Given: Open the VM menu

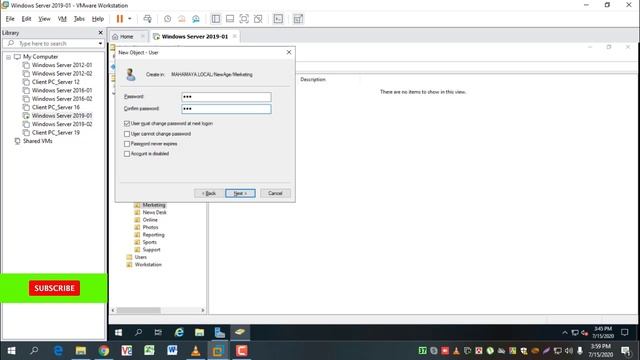Looking at the screenshot, I should point(62,19).
